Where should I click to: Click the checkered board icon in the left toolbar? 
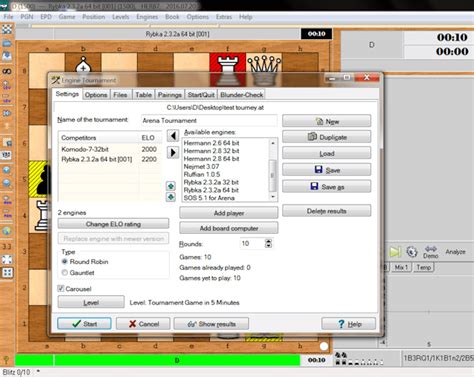click(x=7, y=29)
